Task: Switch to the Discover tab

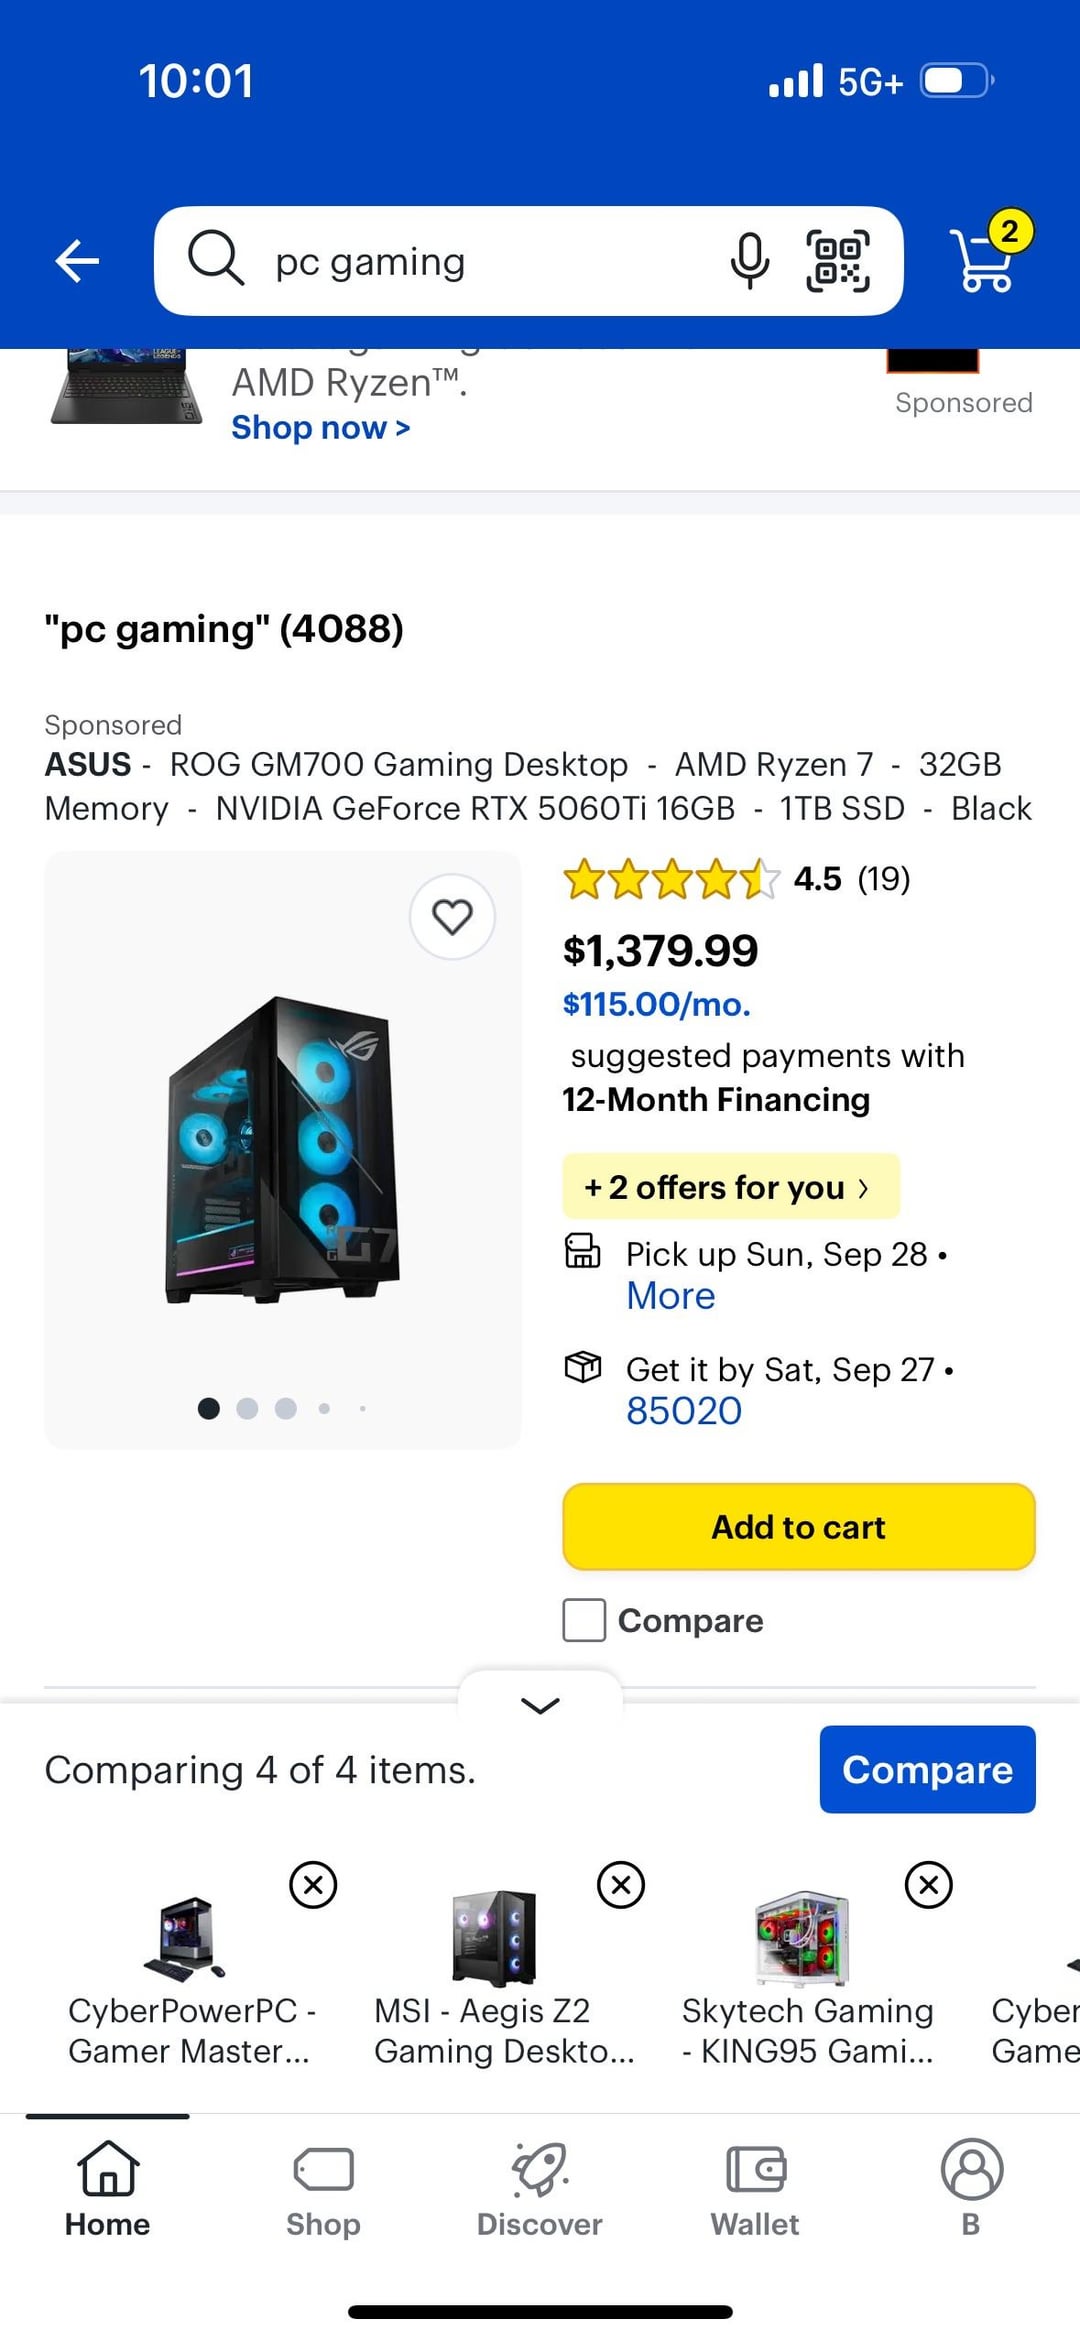Action: 539,2188
